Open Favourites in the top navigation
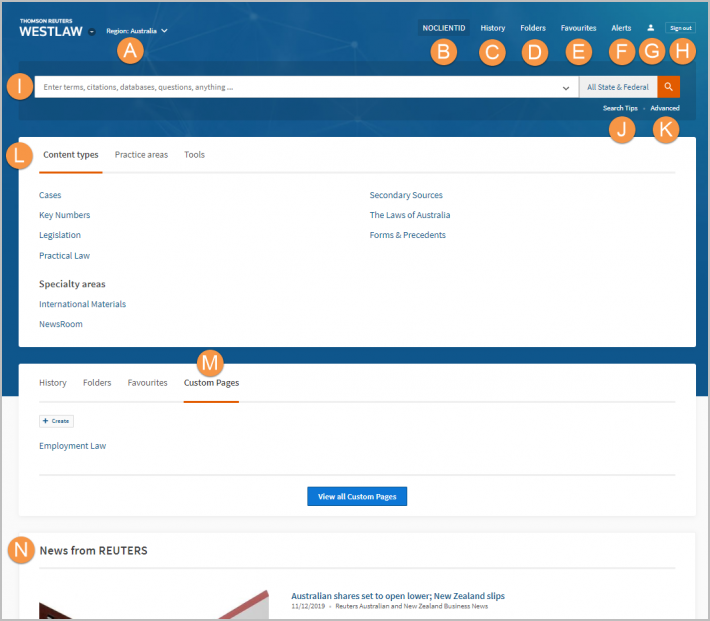This screenshot has height=621, width=710. pos(578,28)
